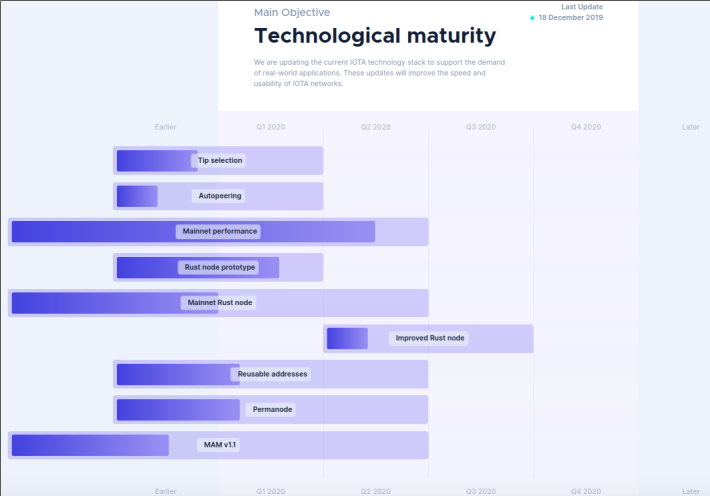Click the Q1 2020 top column header
This screenshot has height=496, width=710.
tap(271, 127)
